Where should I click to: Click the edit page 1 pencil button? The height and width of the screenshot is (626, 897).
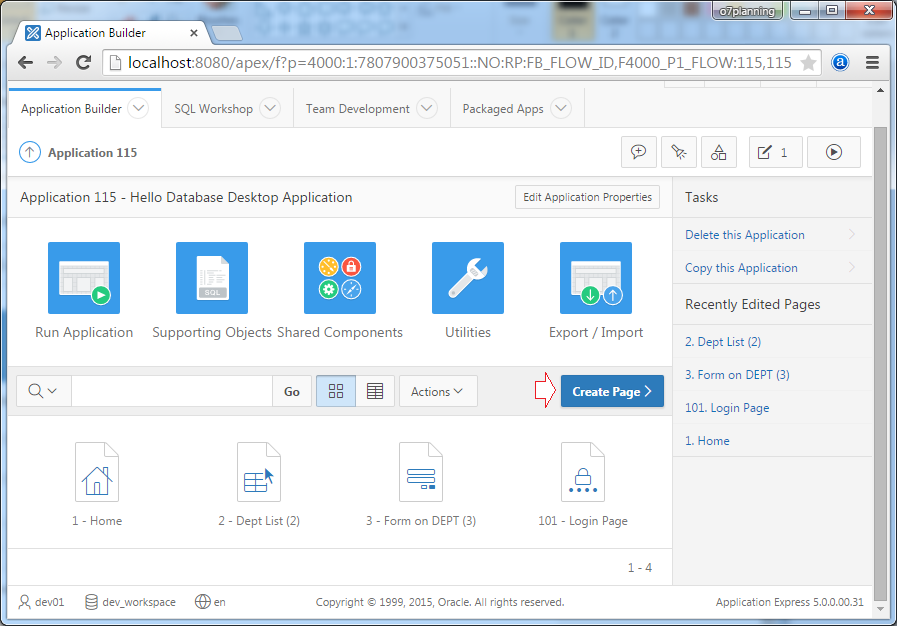(776, 152)
